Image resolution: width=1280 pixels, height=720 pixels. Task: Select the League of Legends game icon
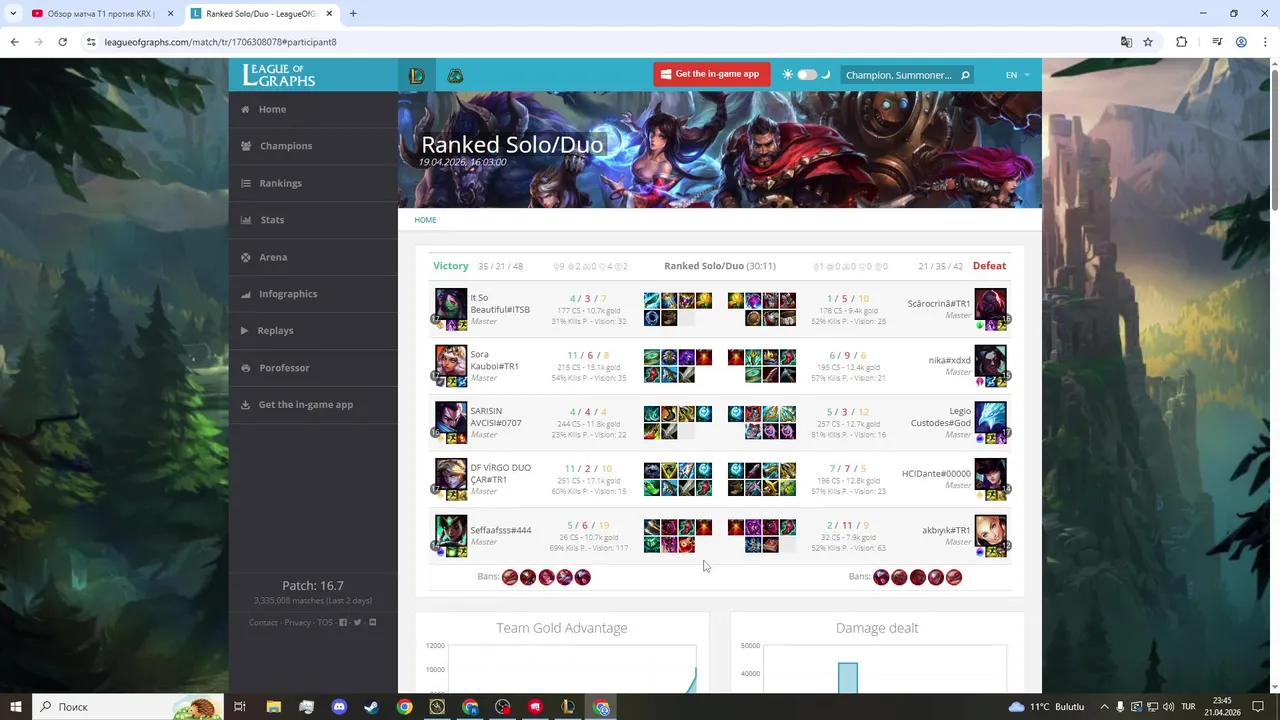[x=417, y=75]
